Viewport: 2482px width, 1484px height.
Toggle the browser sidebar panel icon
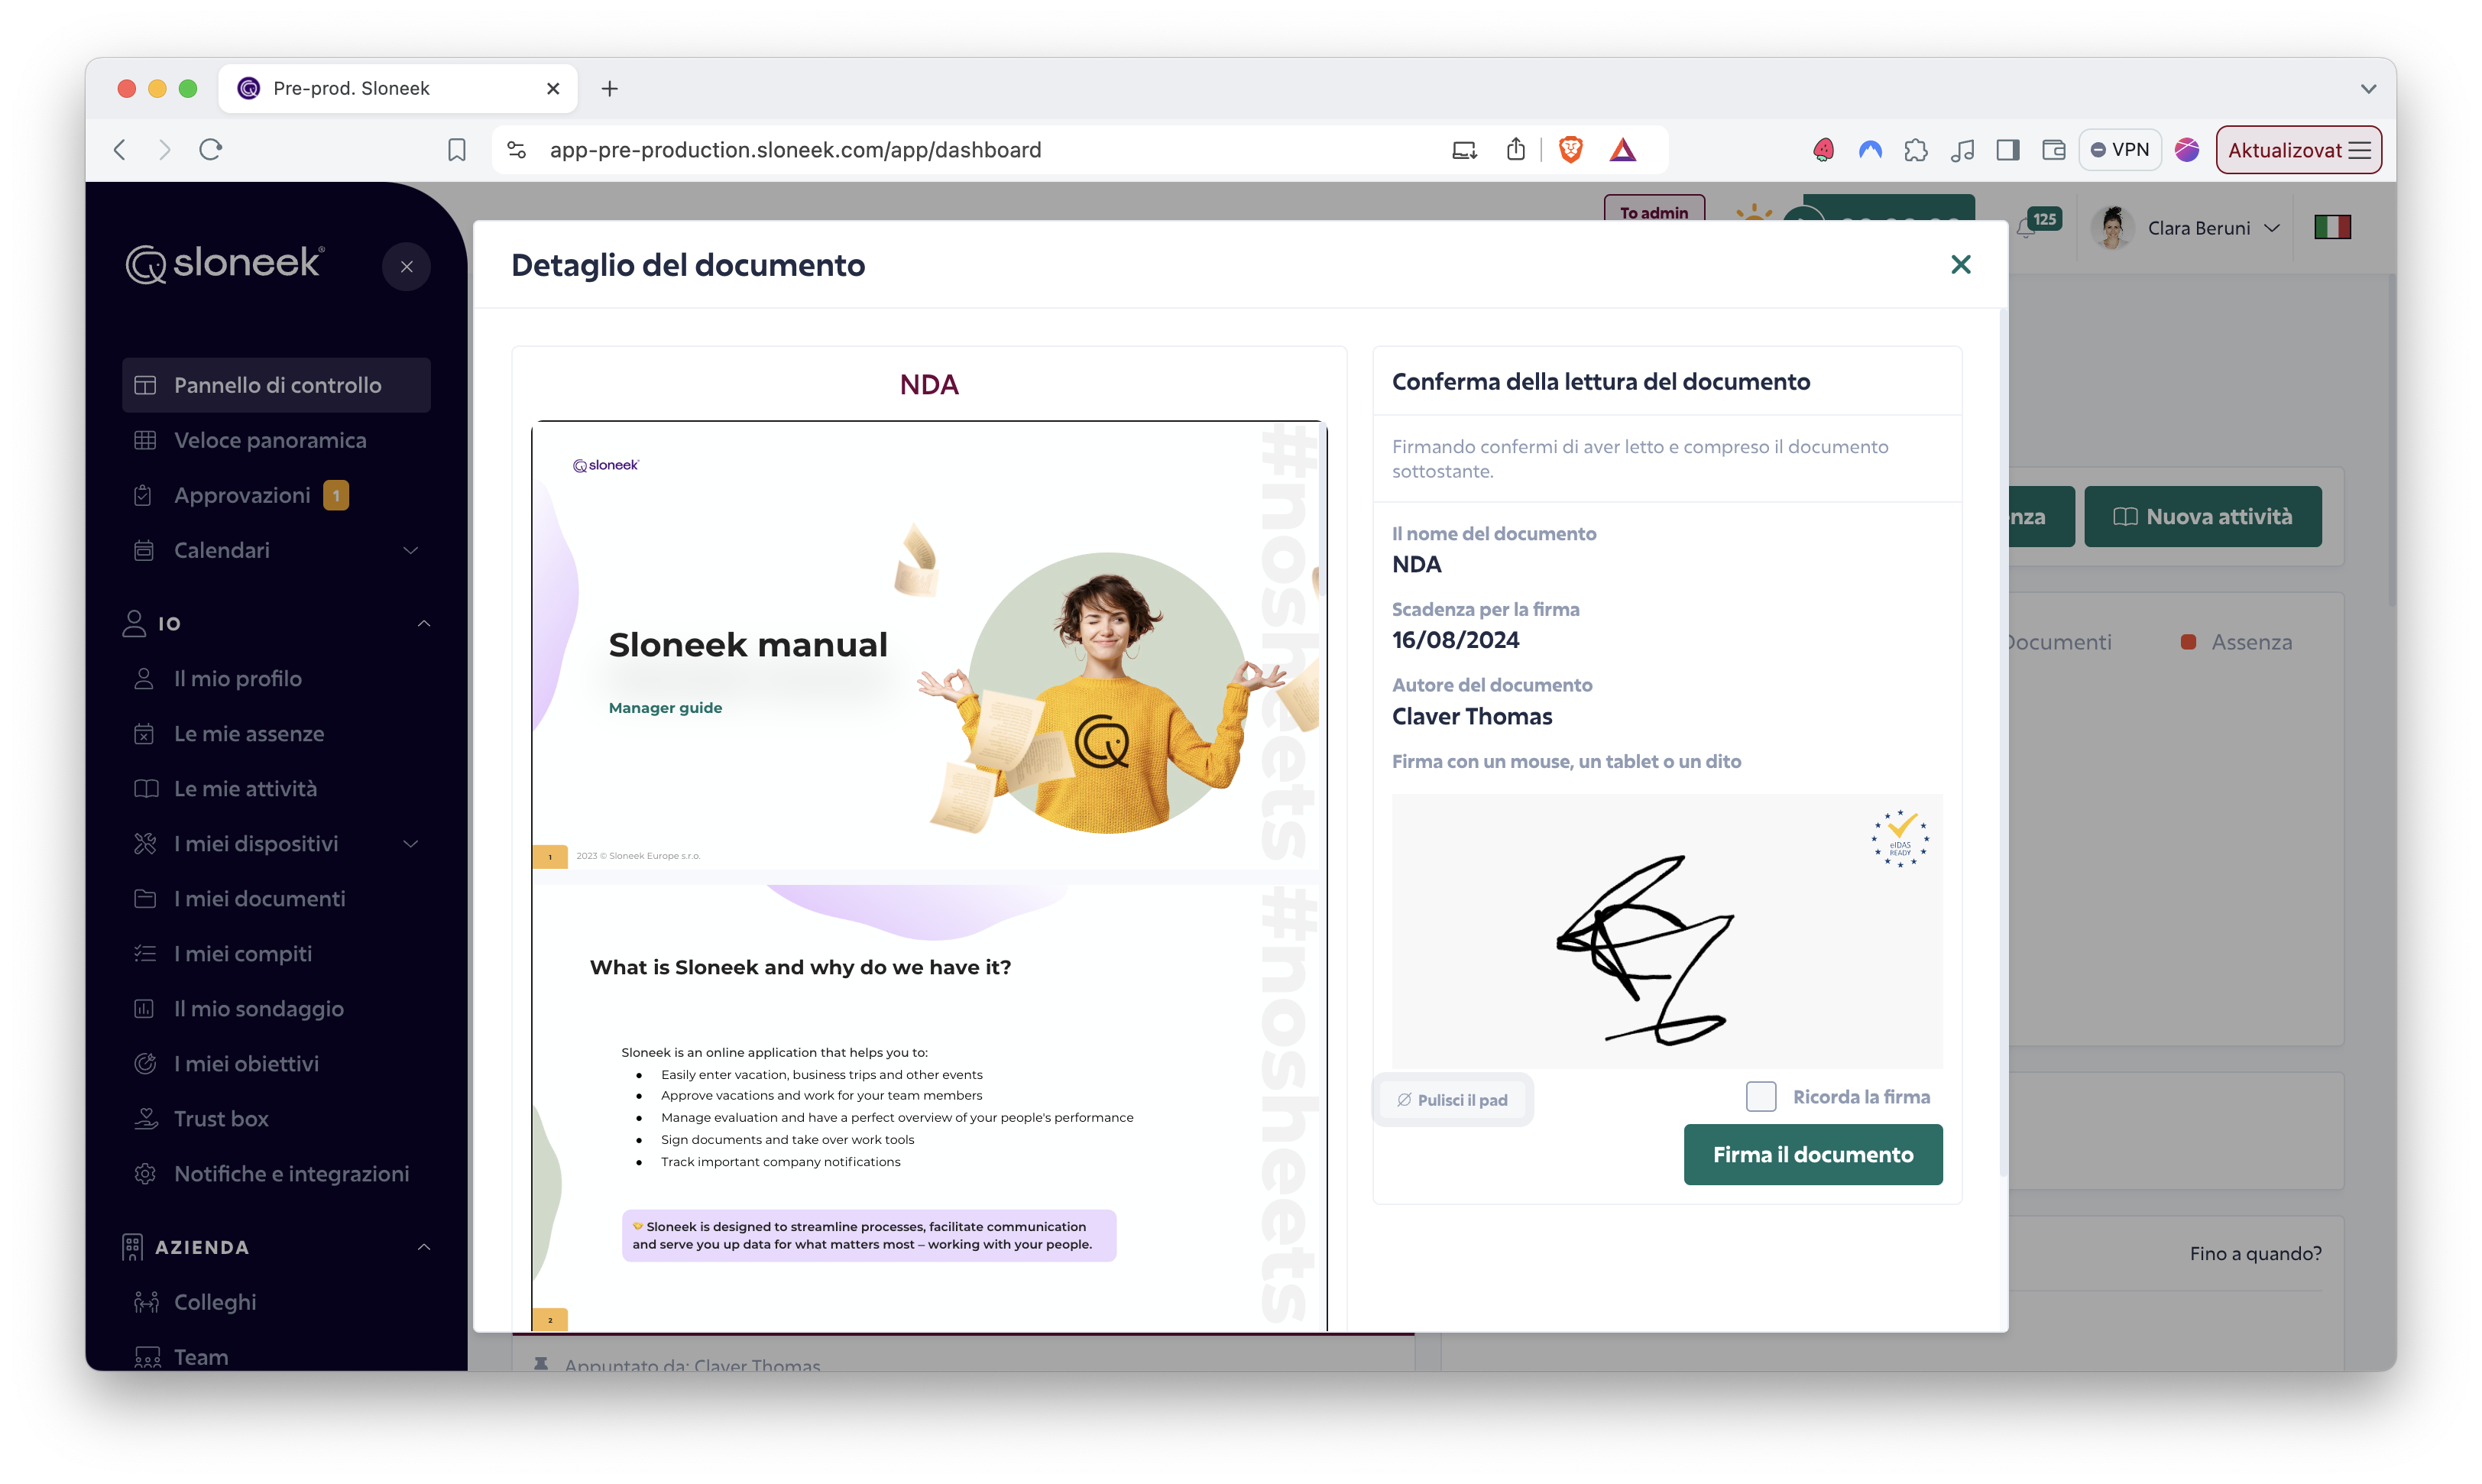tap(2008, 150)
